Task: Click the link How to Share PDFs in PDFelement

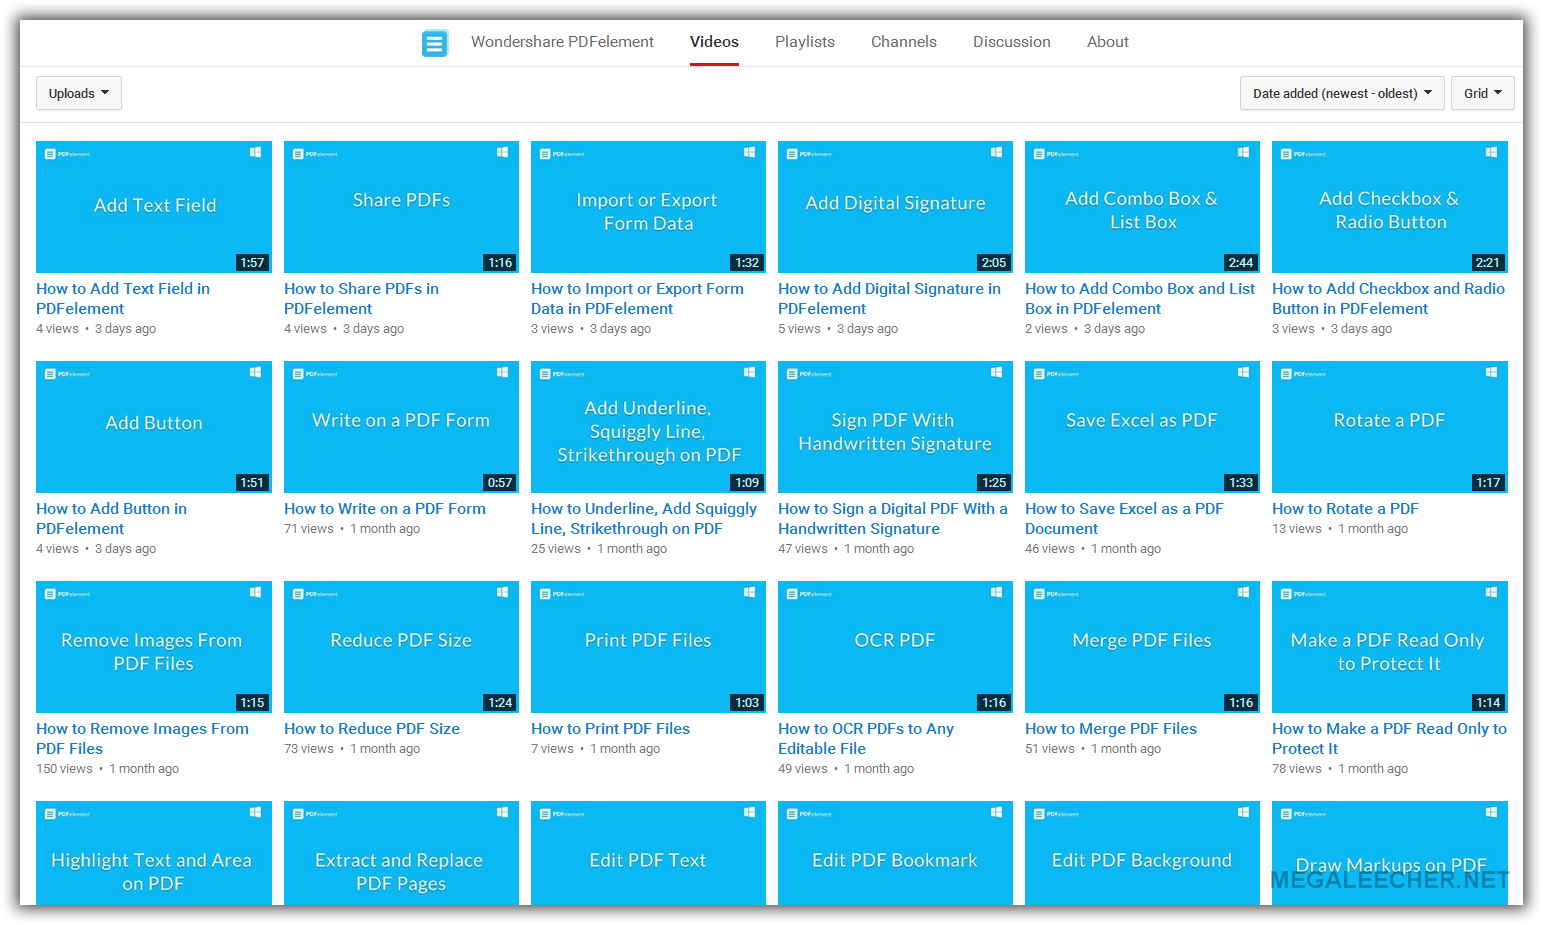Action: [x=361, y=298]
